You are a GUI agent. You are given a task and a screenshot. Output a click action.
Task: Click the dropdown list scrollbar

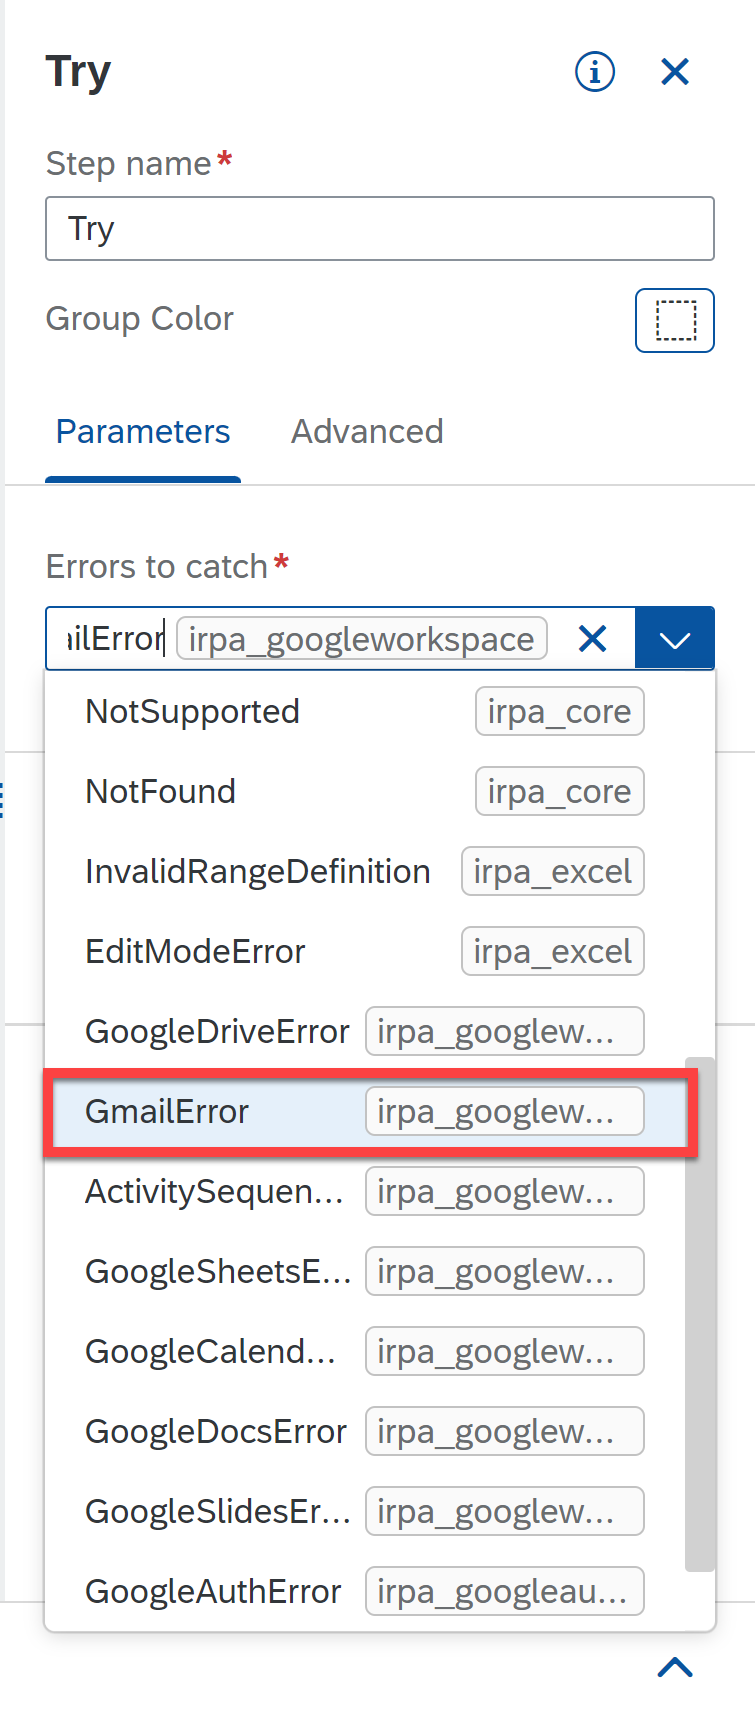[700, 1315]
